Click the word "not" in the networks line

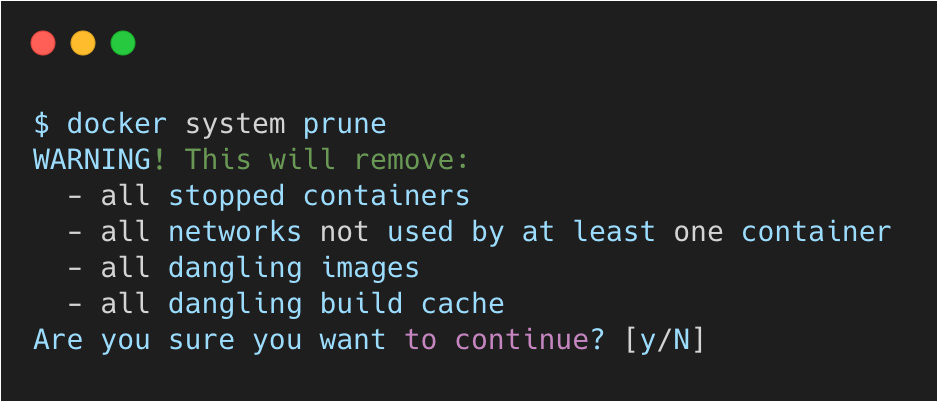pyautogui.click(x=344, y=232)
